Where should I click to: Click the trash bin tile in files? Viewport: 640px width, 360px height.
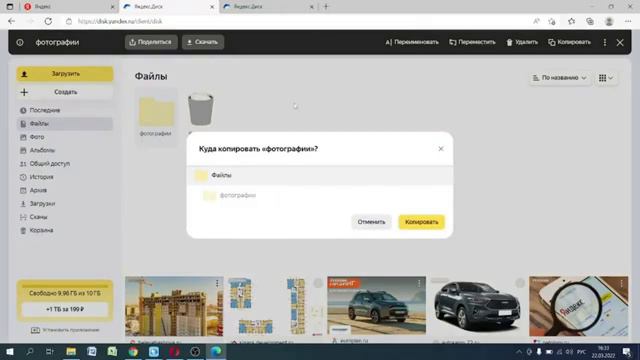pyautogui.click(x=200, y=109)
